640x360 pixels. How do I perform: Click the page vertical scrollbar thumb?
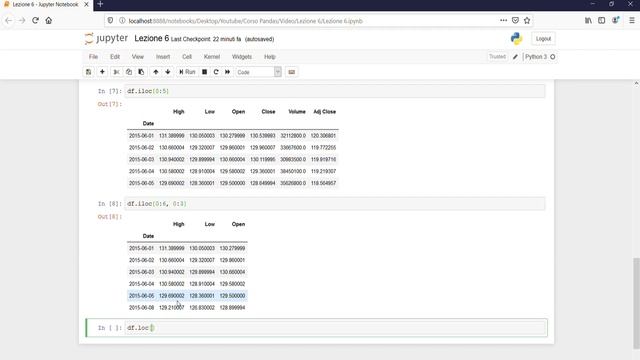(636, 304)
